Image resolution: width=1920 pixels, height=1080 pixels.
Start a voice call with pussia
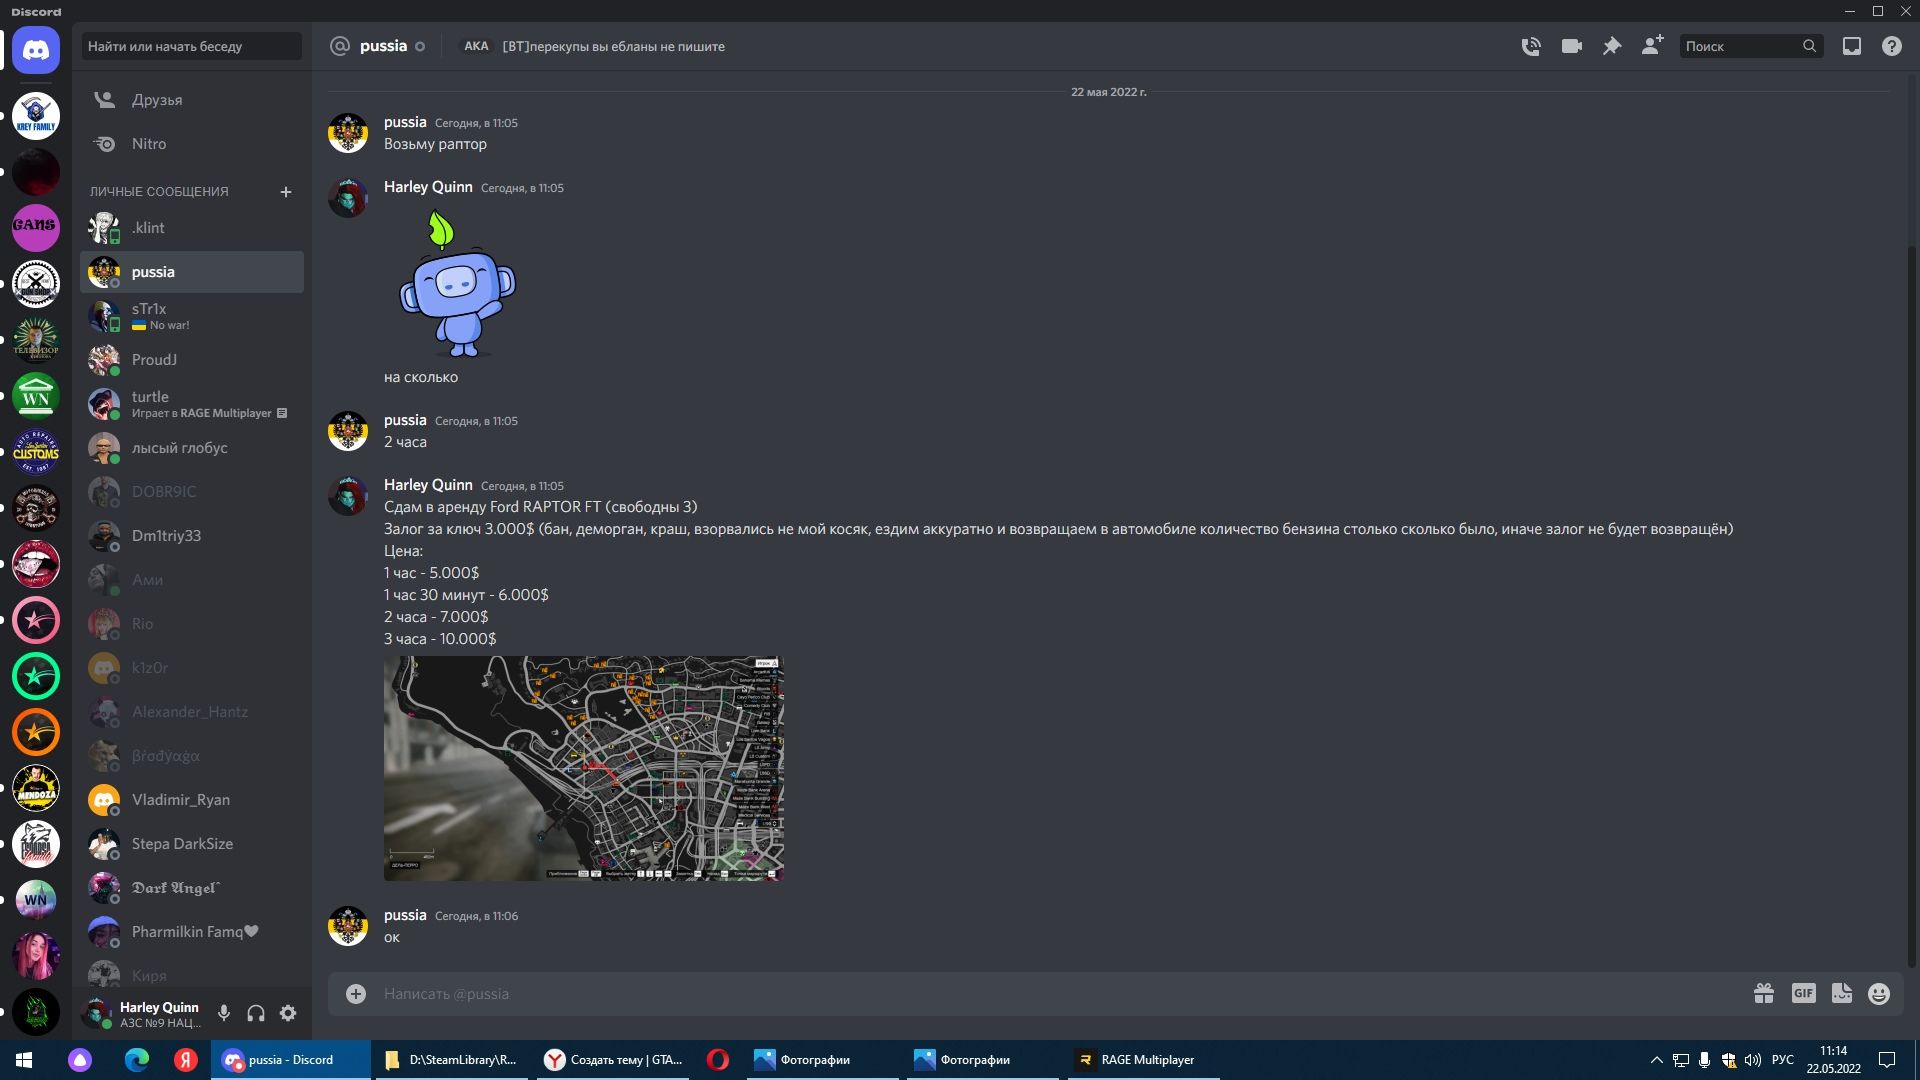click(x=1531, y=46)
